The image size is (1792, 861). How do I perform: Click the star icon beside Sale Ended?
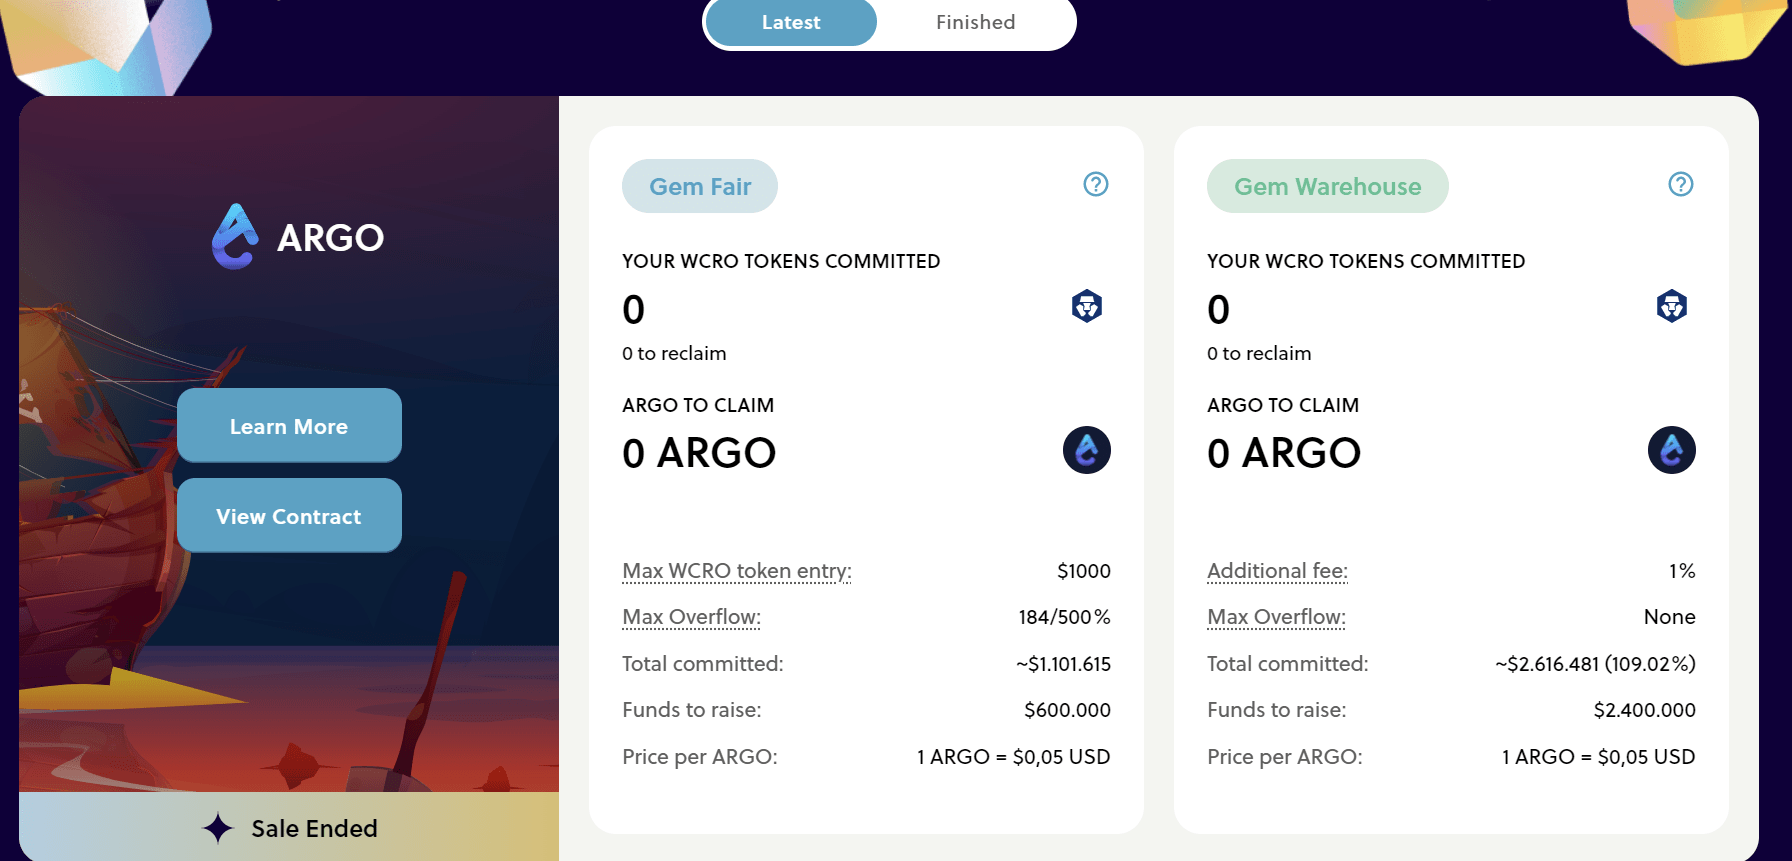click(218, 828)
